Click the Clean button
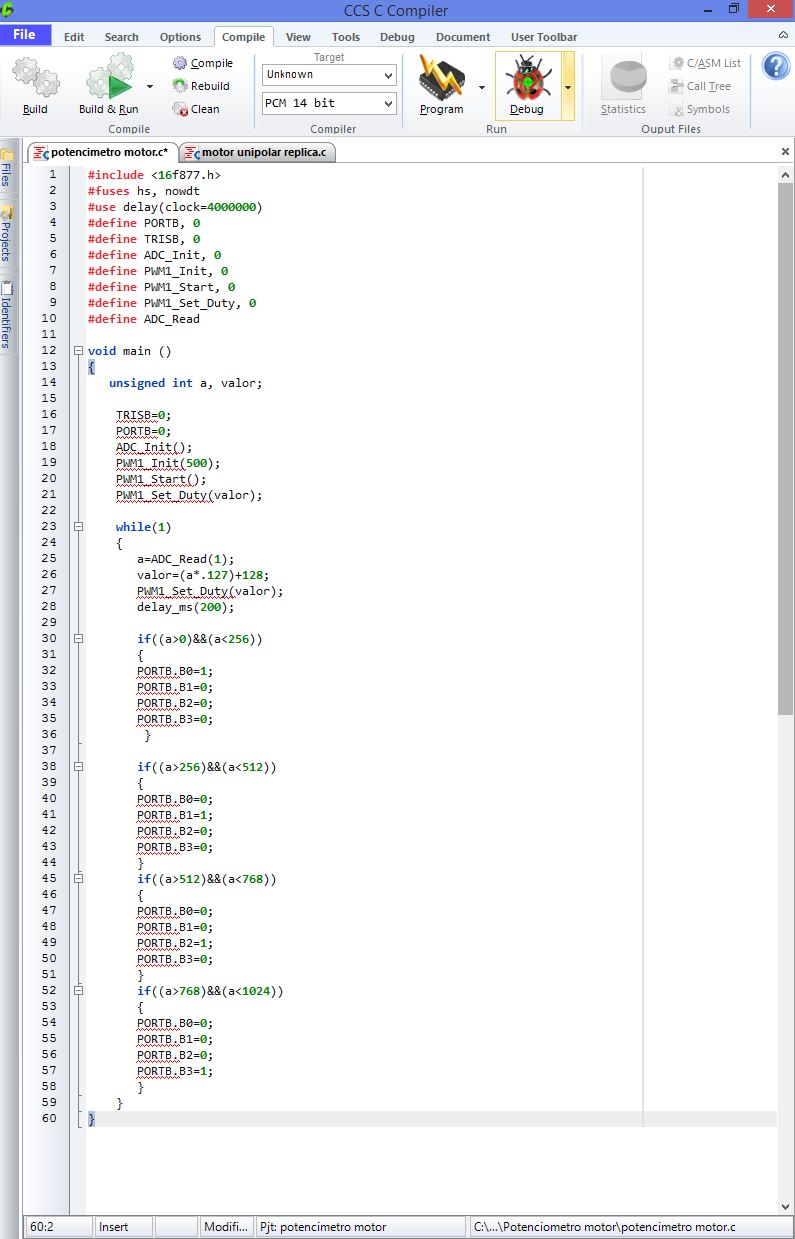Viewport: 795px width, 1239px height. (x=196, y=109)
